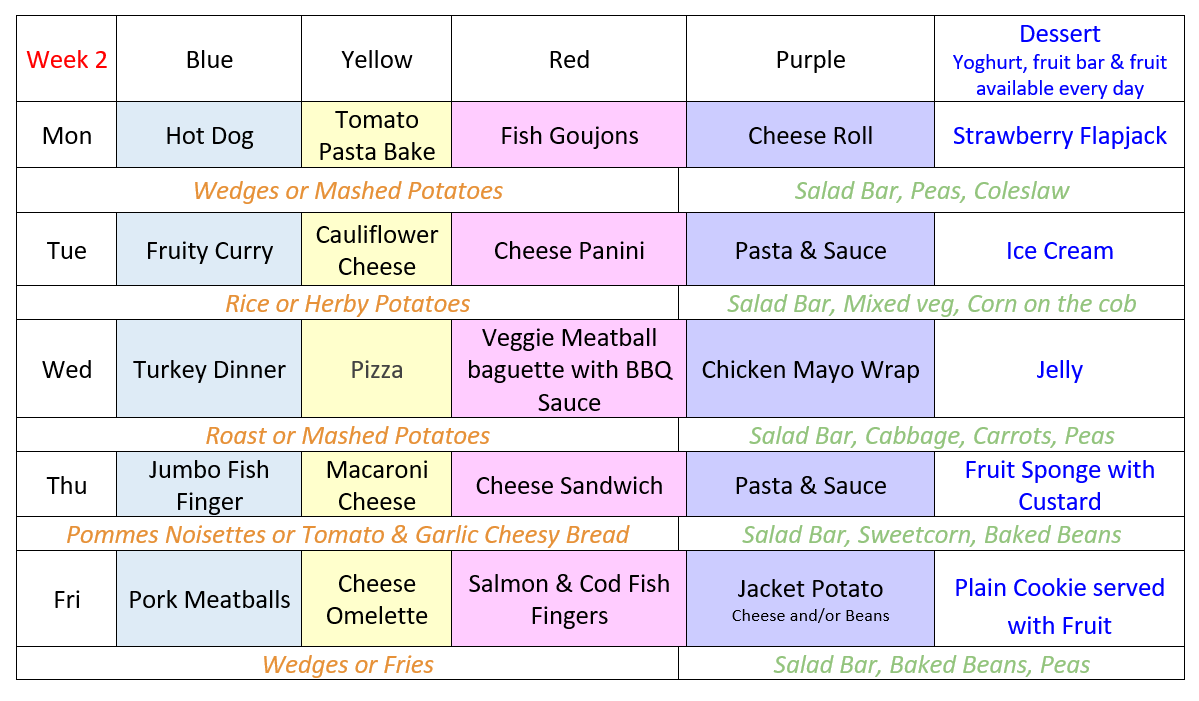Viewport: 1199px width, 701px height.
Task: Click the Ice Cream dessert entry
Action: [1059, 250]
